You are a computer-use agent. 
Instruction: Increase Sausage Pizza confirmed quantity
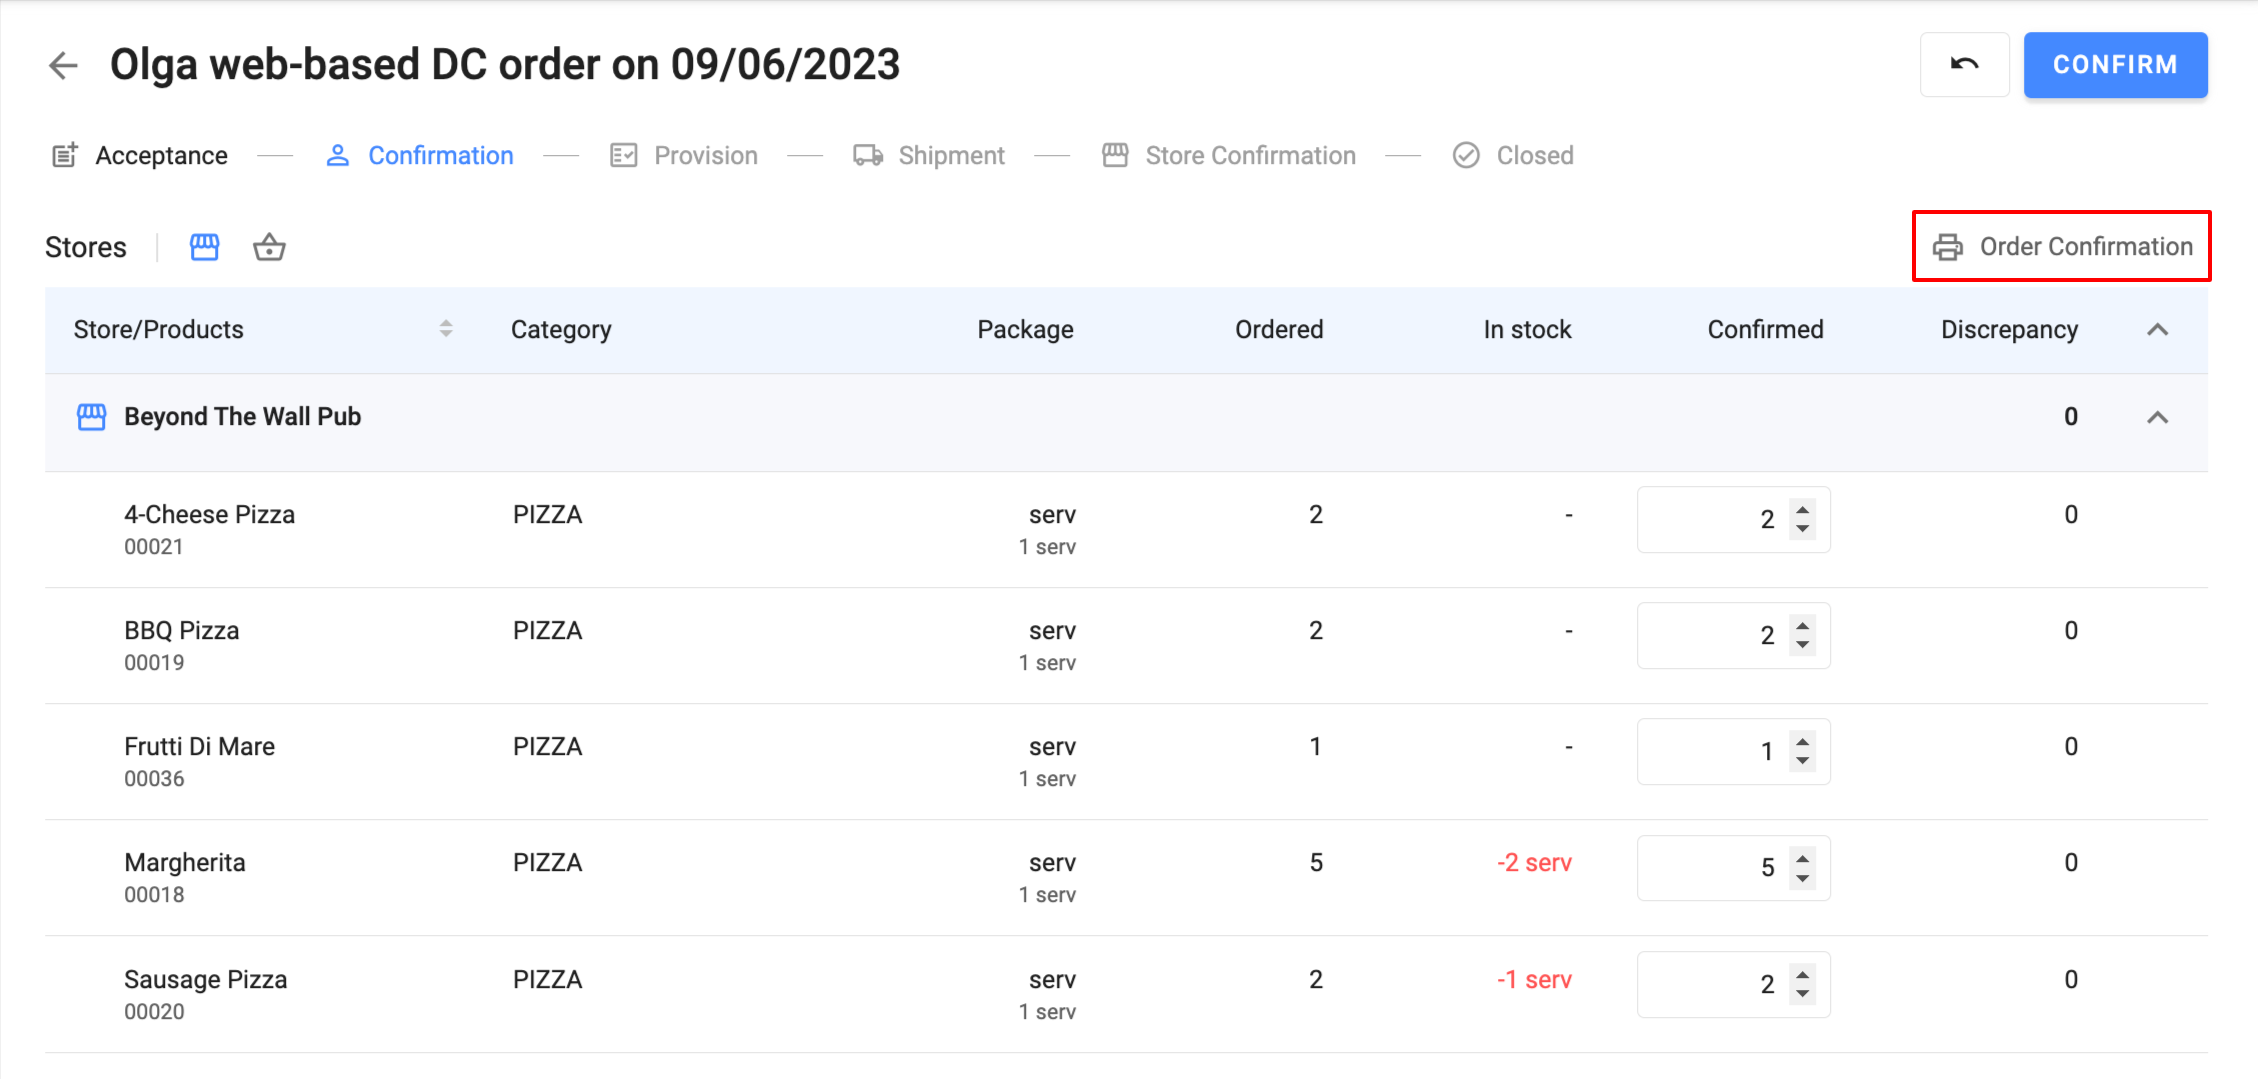pyautogui.click(x=1803, y=974)
